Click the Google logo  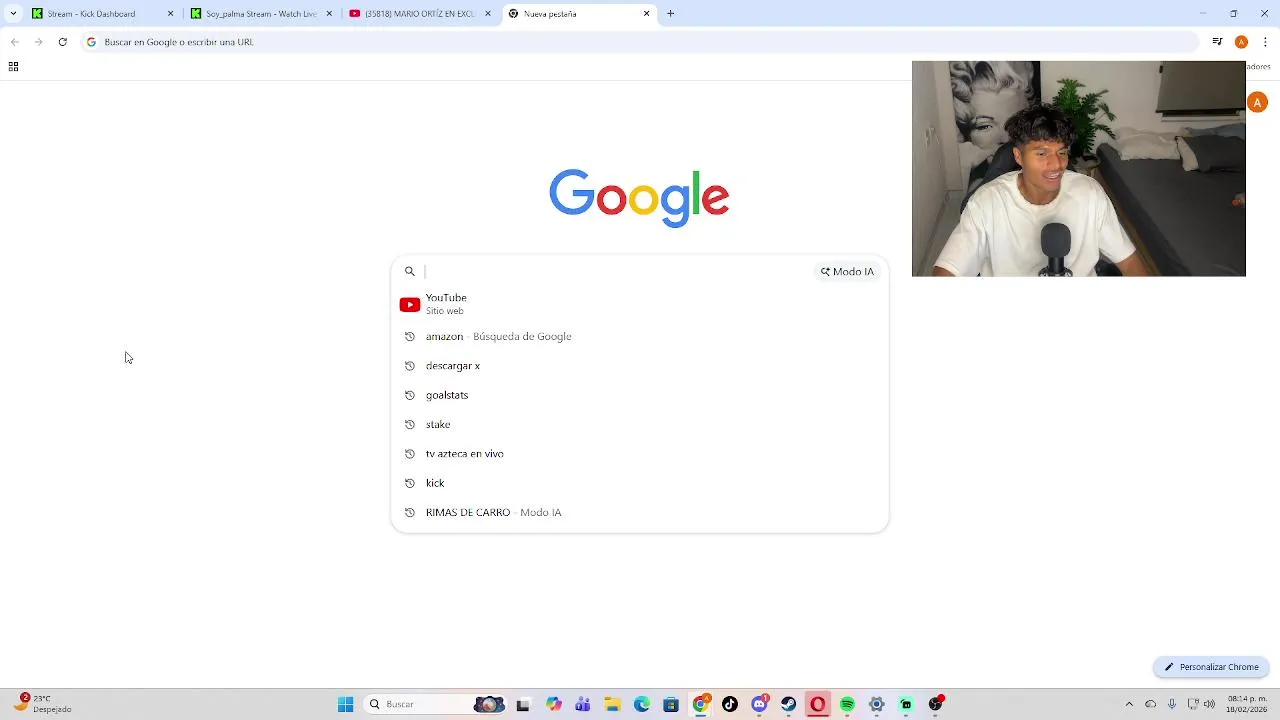point(639,197)
